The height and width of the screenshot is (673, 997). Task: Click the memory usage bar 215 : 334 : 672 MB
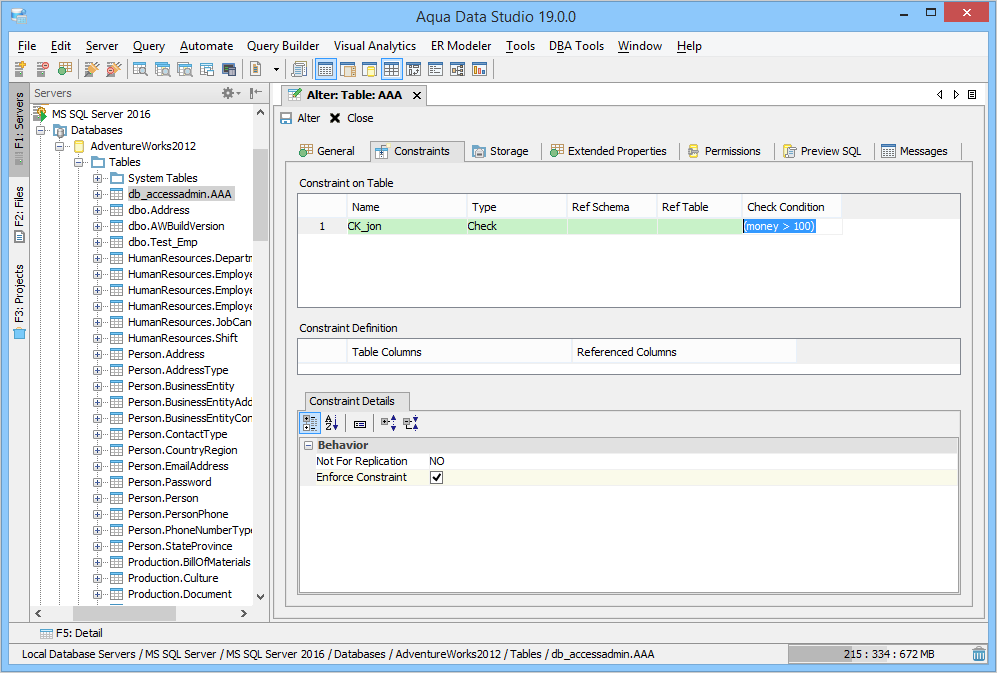tap(878, 654)
